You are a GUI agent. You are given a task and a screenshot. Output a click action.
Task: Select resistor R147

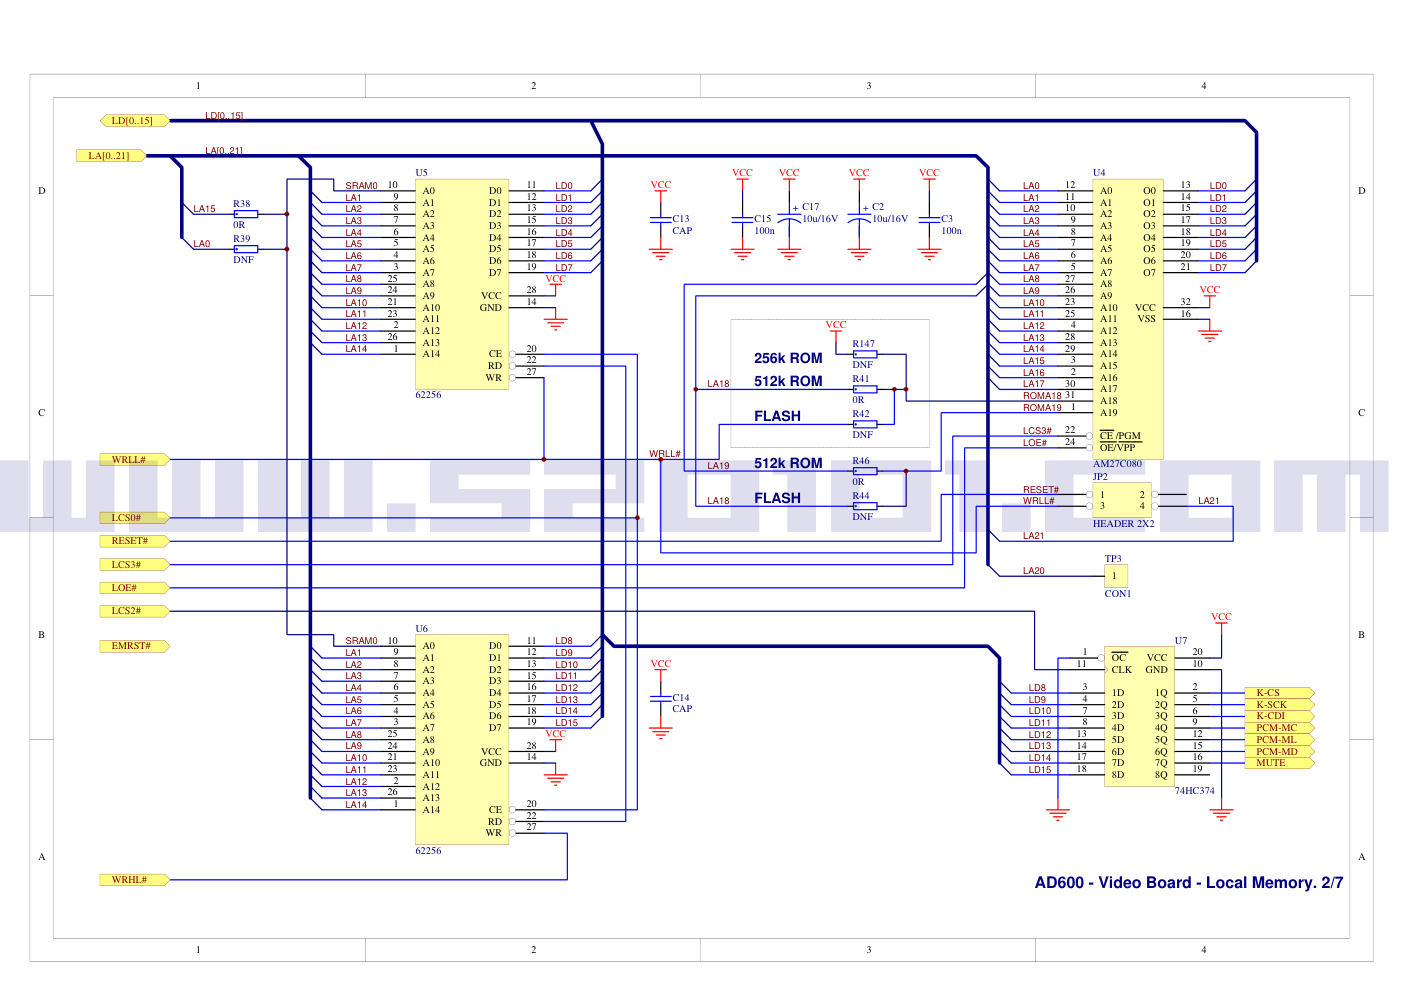click(865, 354)
